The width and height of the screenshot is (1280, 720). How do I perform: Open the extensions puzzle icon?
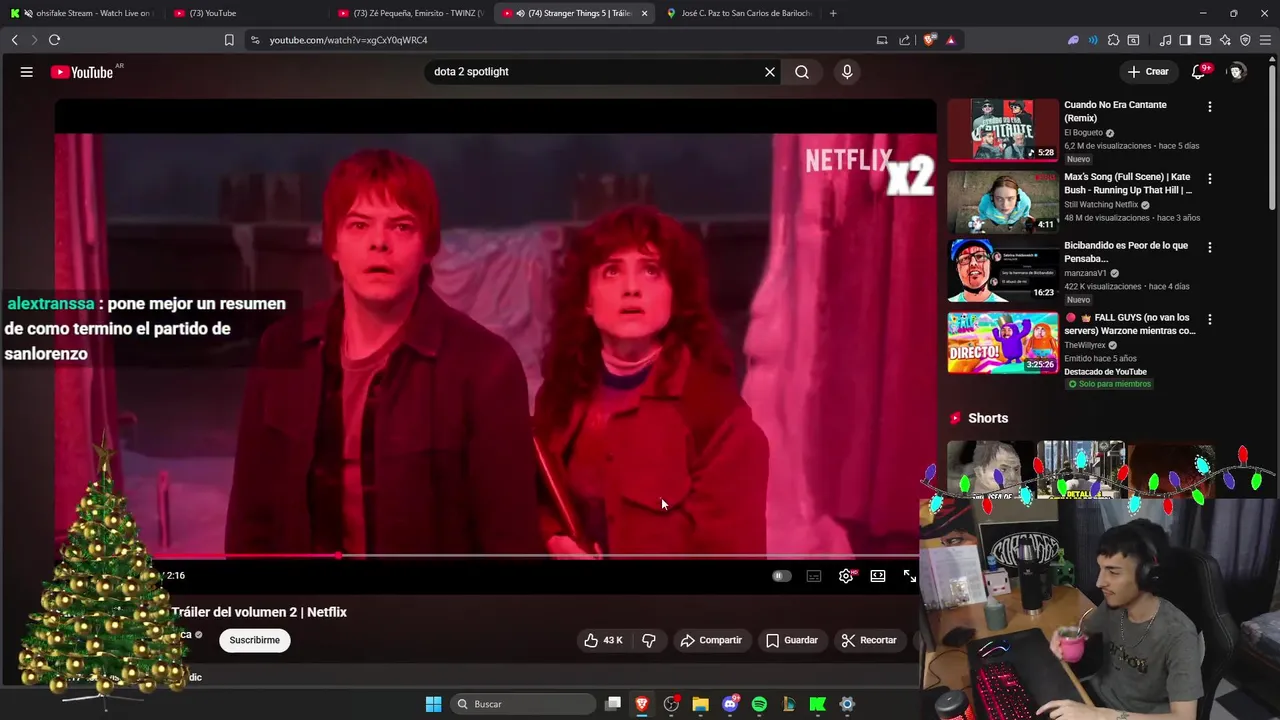tap(1113, 40)
